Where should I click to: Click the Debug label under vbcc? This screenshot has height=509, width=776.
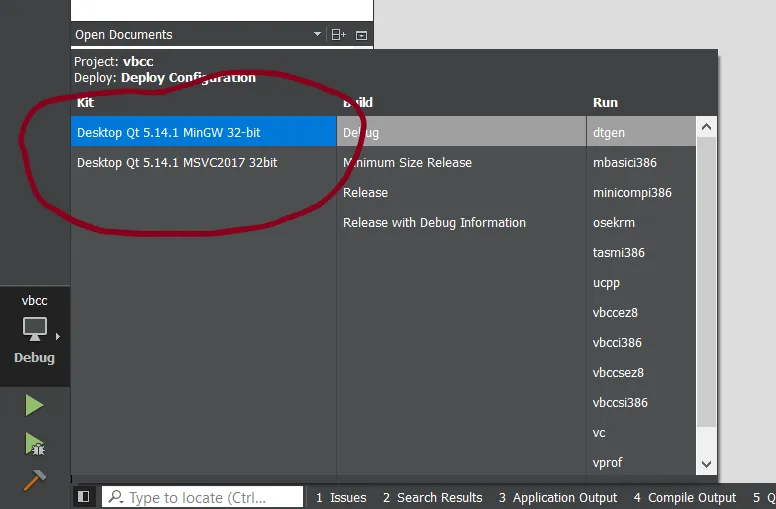tap(34, 357)
